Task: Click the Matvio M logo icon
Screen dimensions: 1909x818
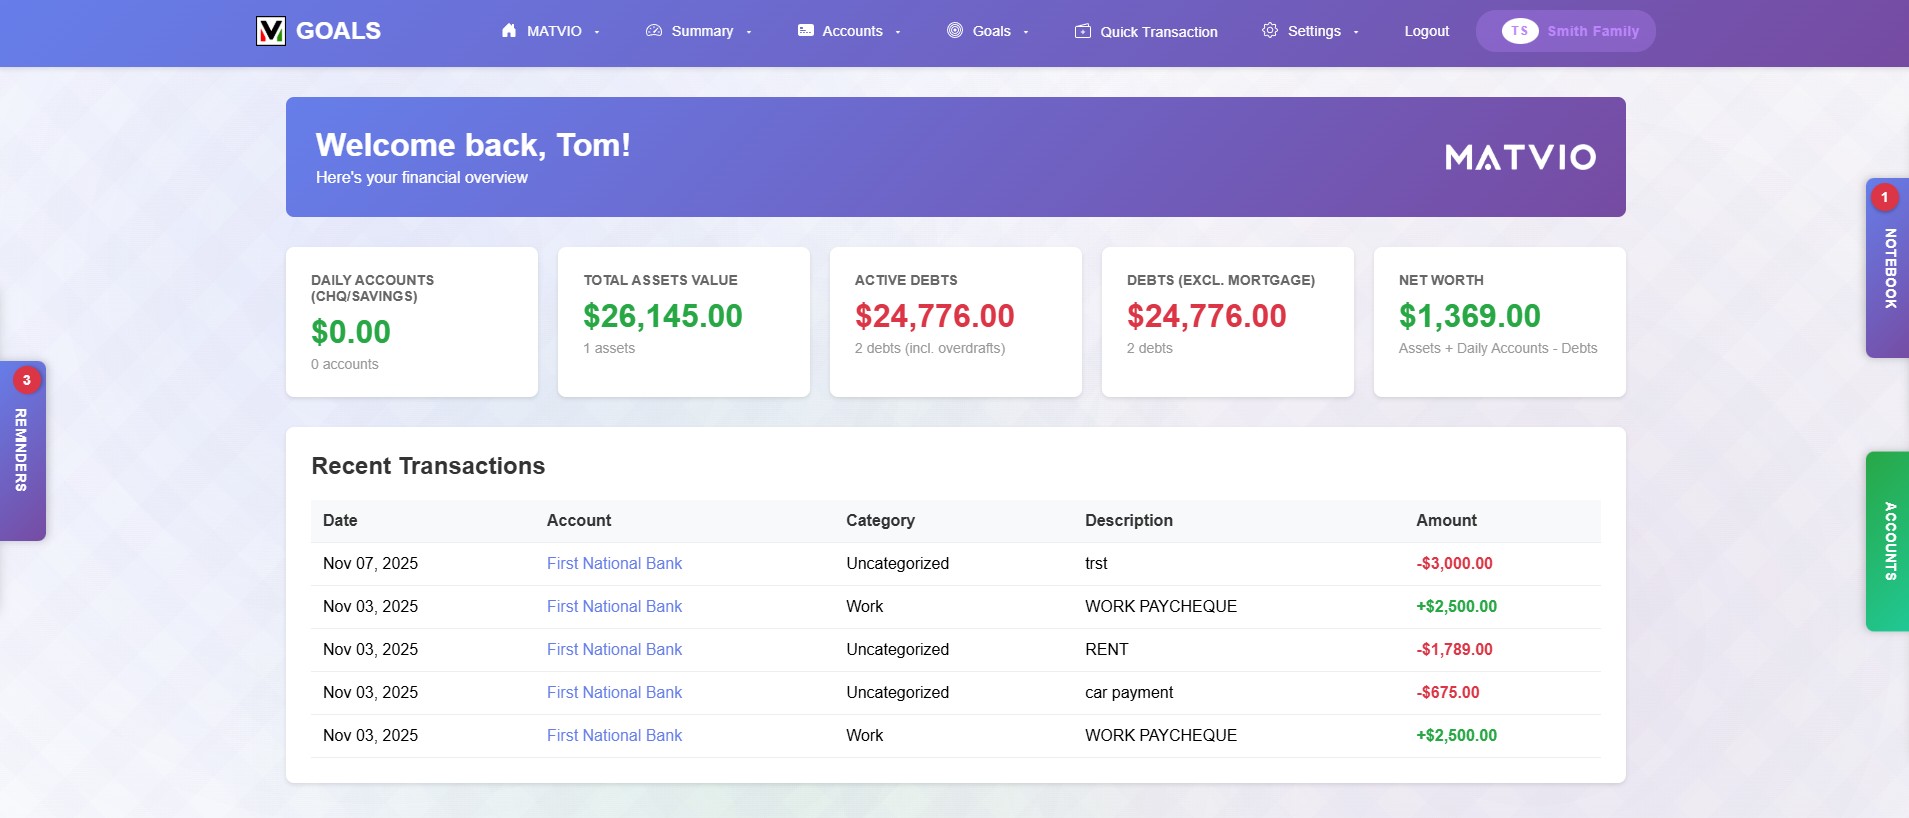Action: [x=270, y=31]
